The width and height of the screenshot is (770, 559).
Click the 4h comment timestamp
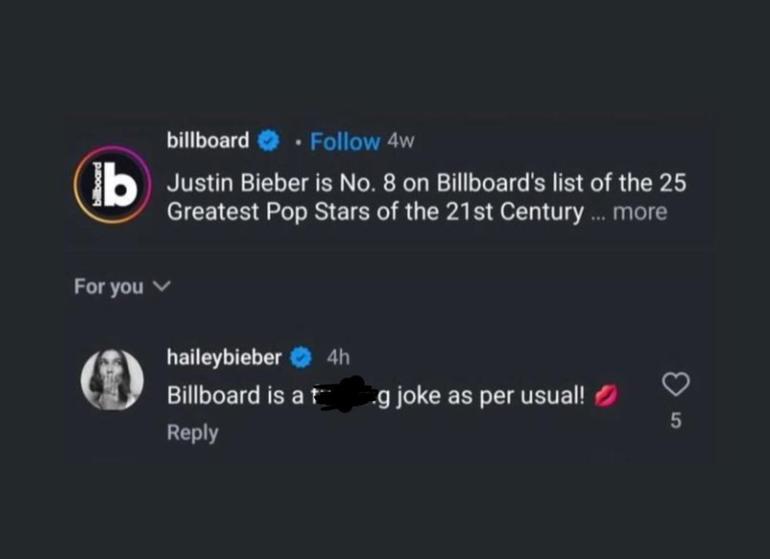338,357
